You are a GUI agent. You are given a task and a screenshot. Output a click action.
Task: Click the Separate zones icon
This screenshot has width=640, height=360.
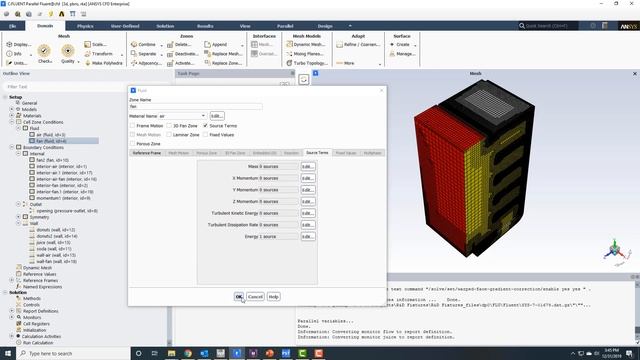tap(134, 54)
